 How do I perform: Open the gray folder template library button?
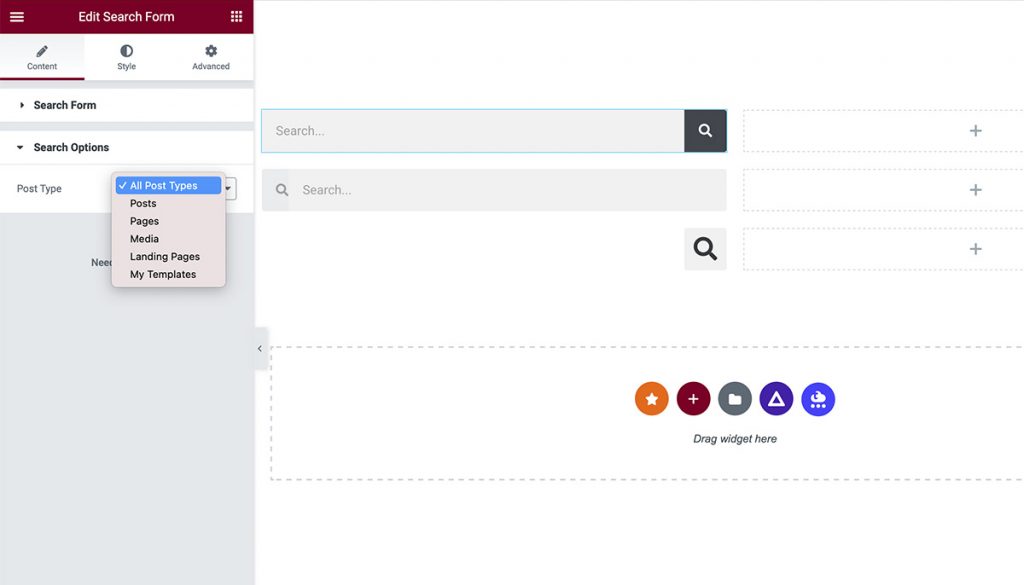pyautogui.click(x=735, y=399)
